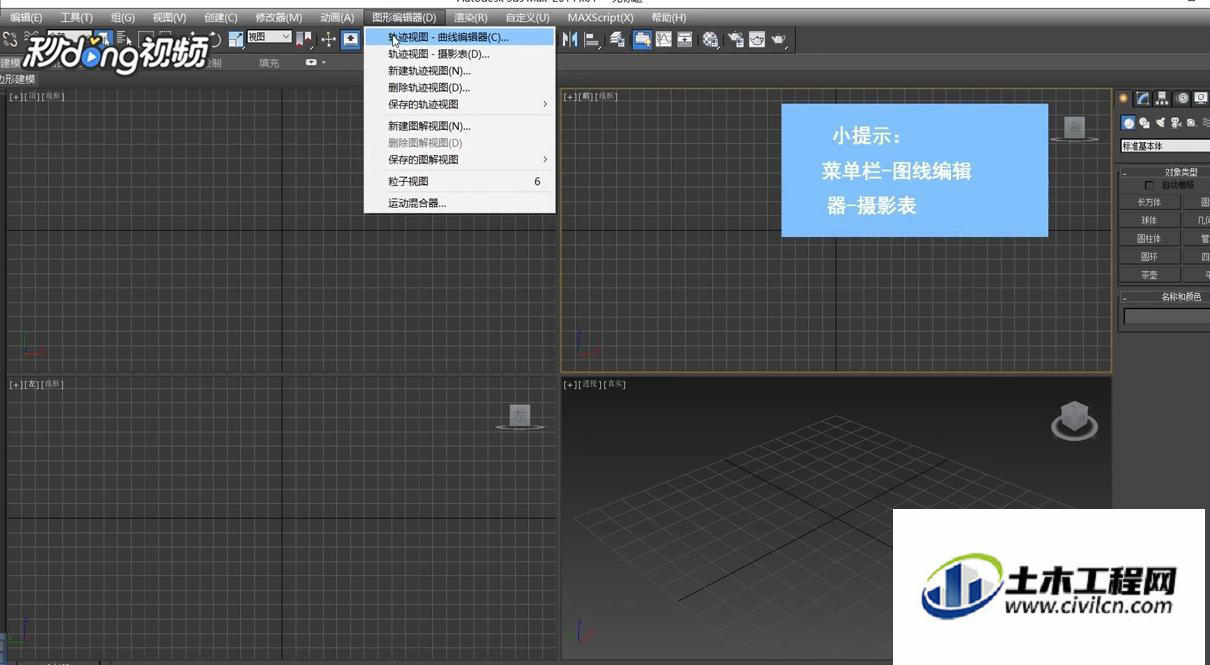The width and height of the screenshot is (1210, 665).
Task: Open the MAXScript(X) menu
Action: click(600, 18)
